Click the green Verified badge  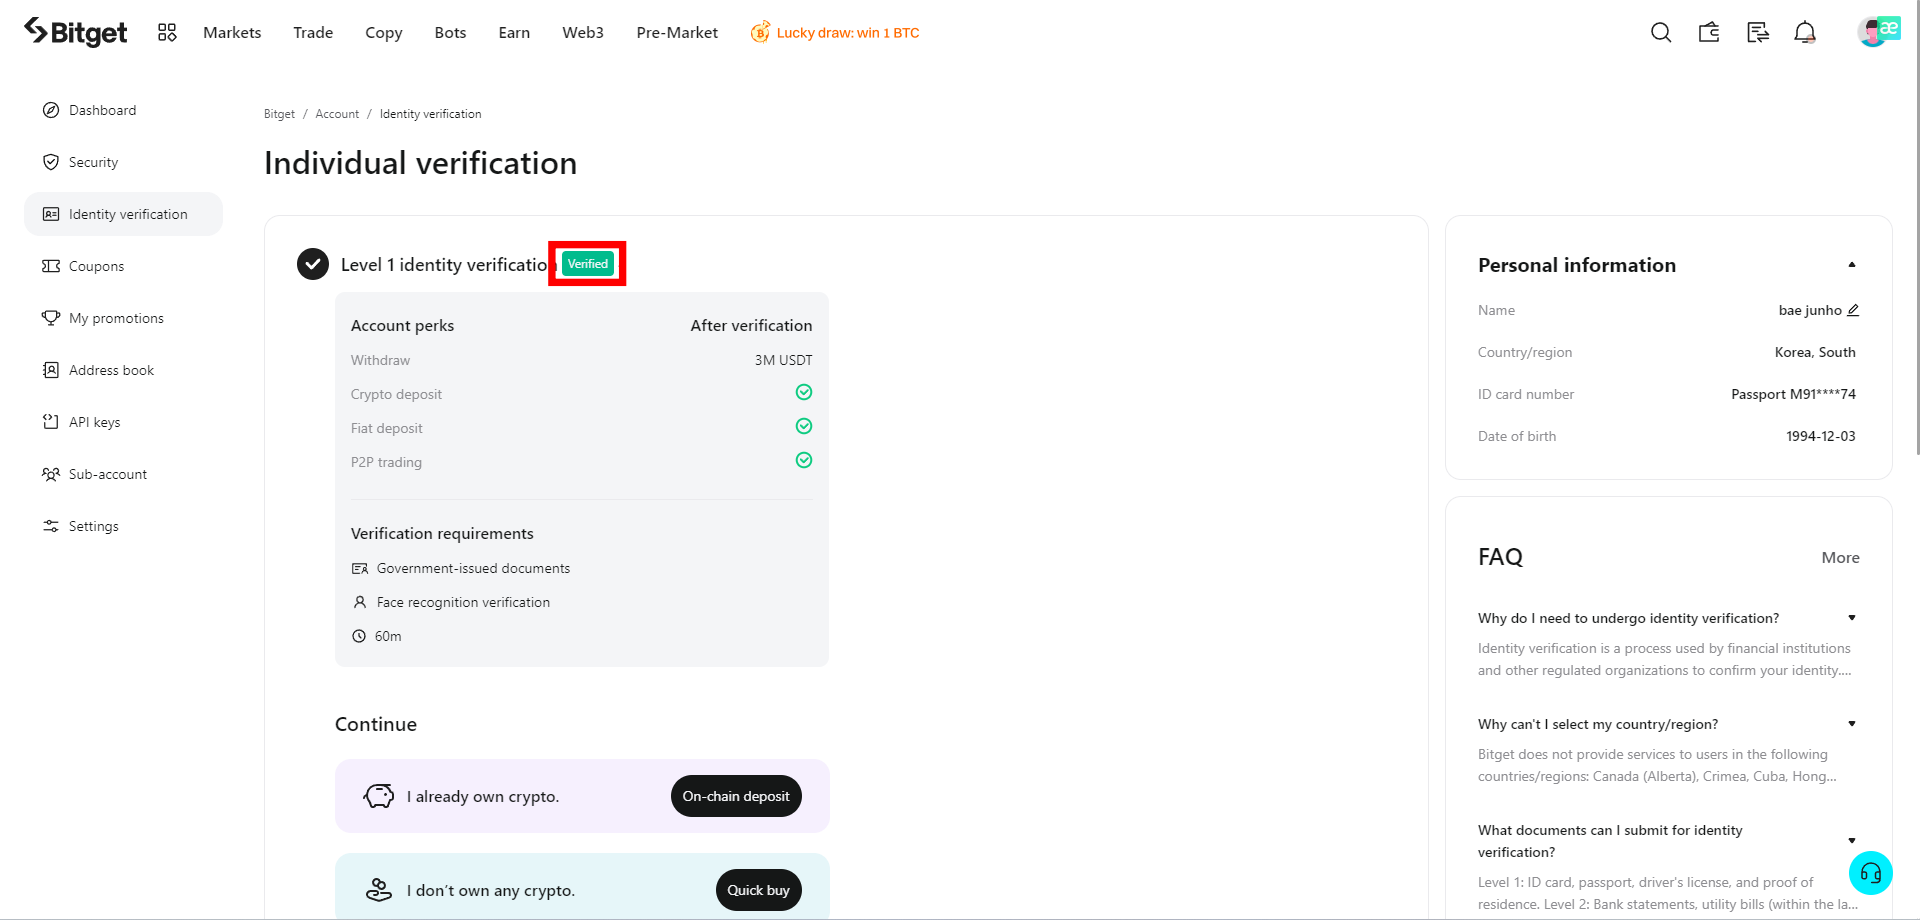click(588, 264)
